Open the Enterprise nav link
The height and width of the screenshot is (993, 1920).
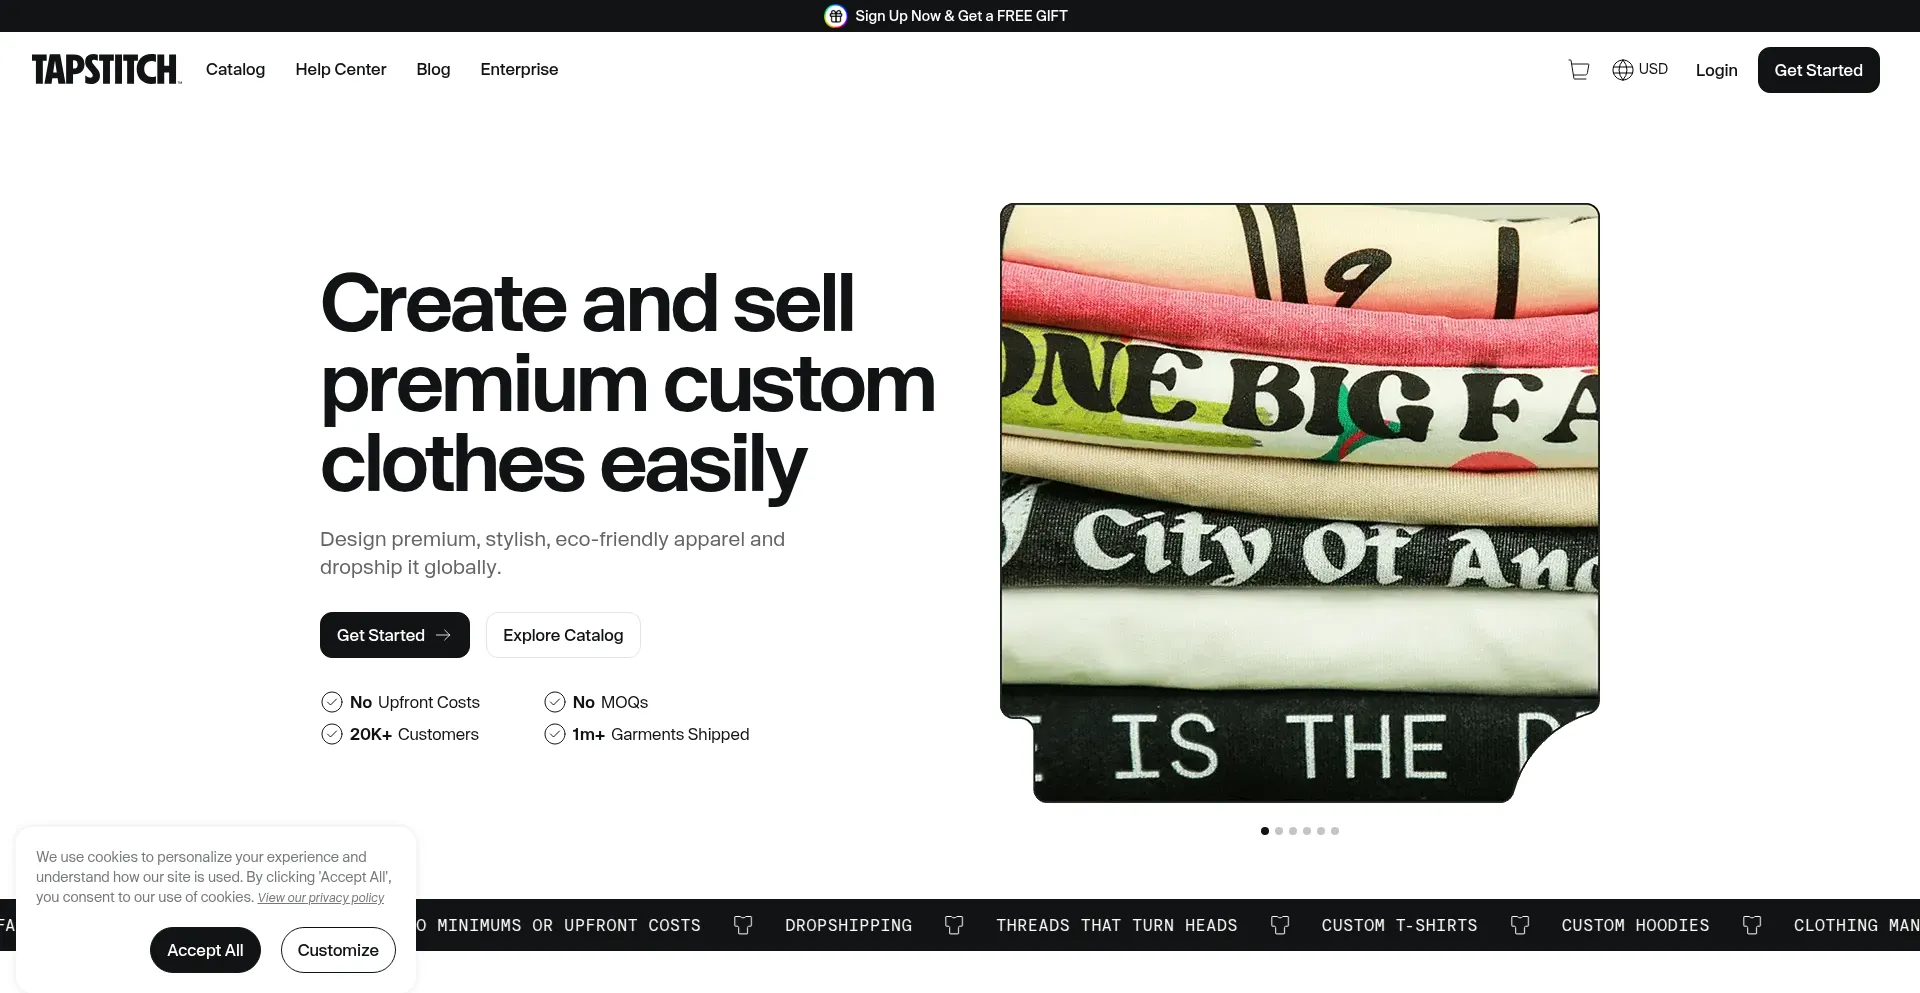pos(519,69)
